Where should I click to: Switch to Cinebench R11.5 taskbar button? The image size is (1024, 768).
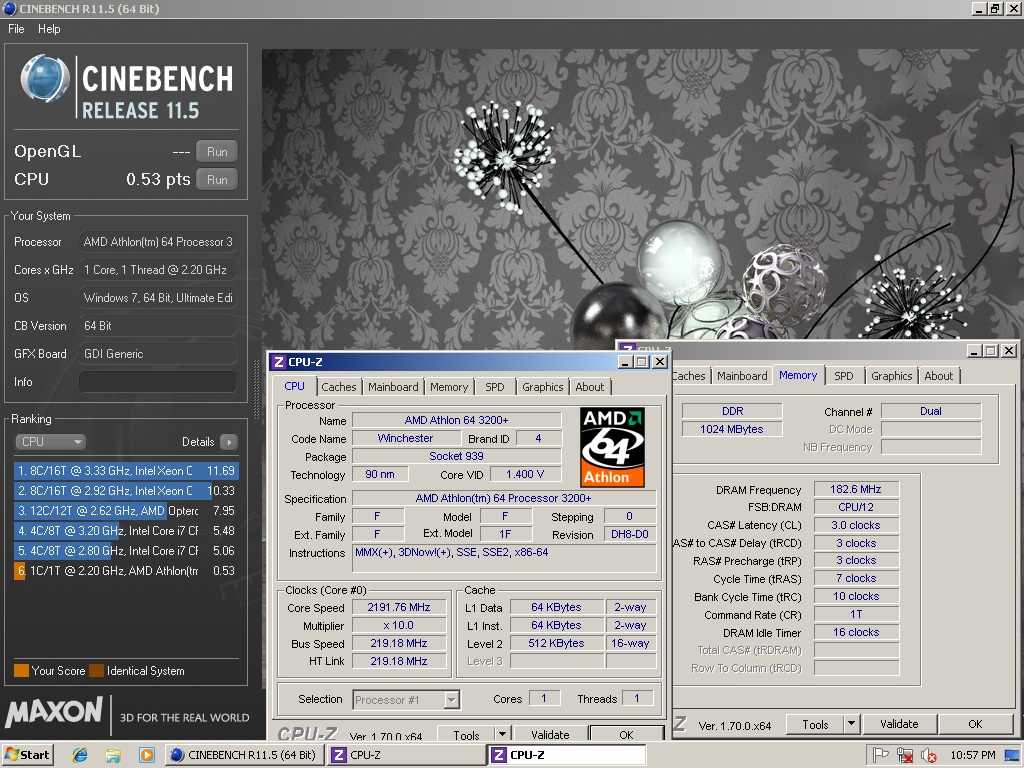tap(243, 755)
